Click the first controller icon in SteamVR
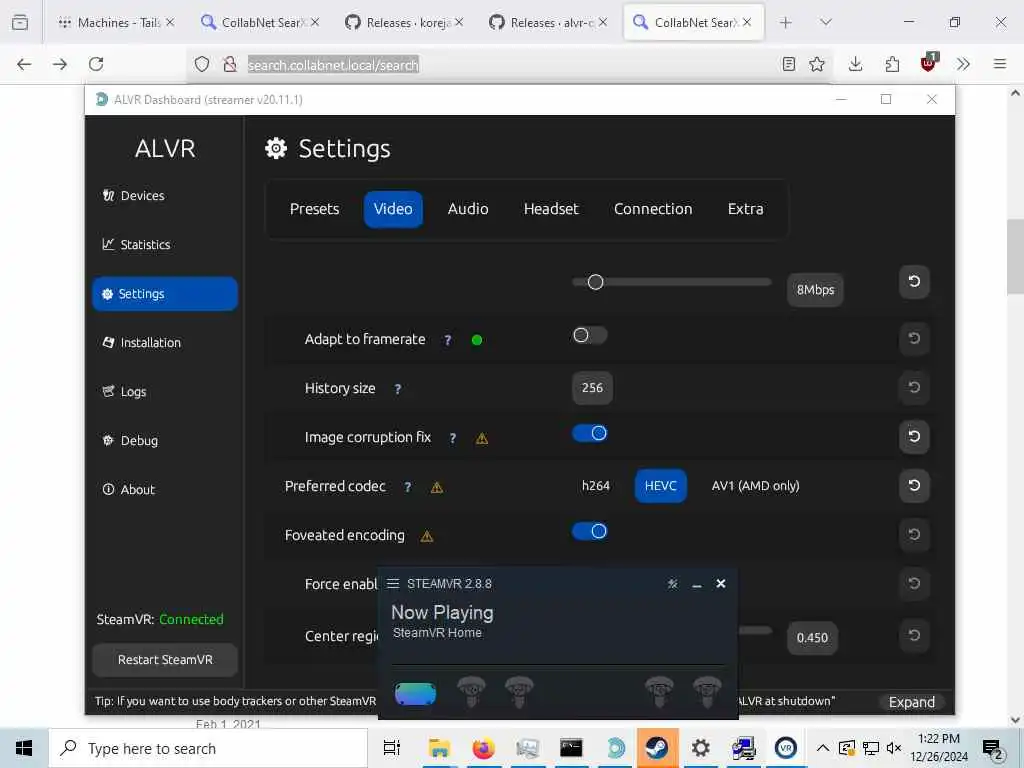The image size is (1024, 768). (471, 692)
